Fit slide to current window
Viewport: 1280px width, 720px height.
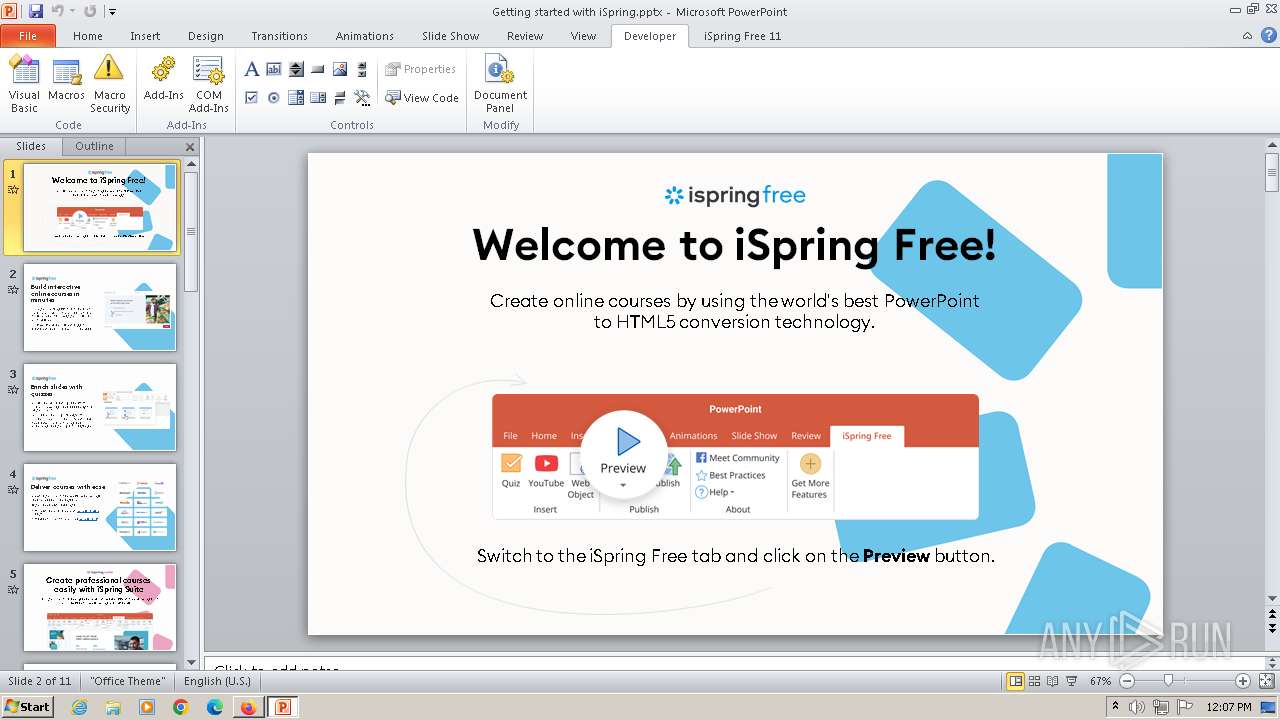click(1266, 681)
